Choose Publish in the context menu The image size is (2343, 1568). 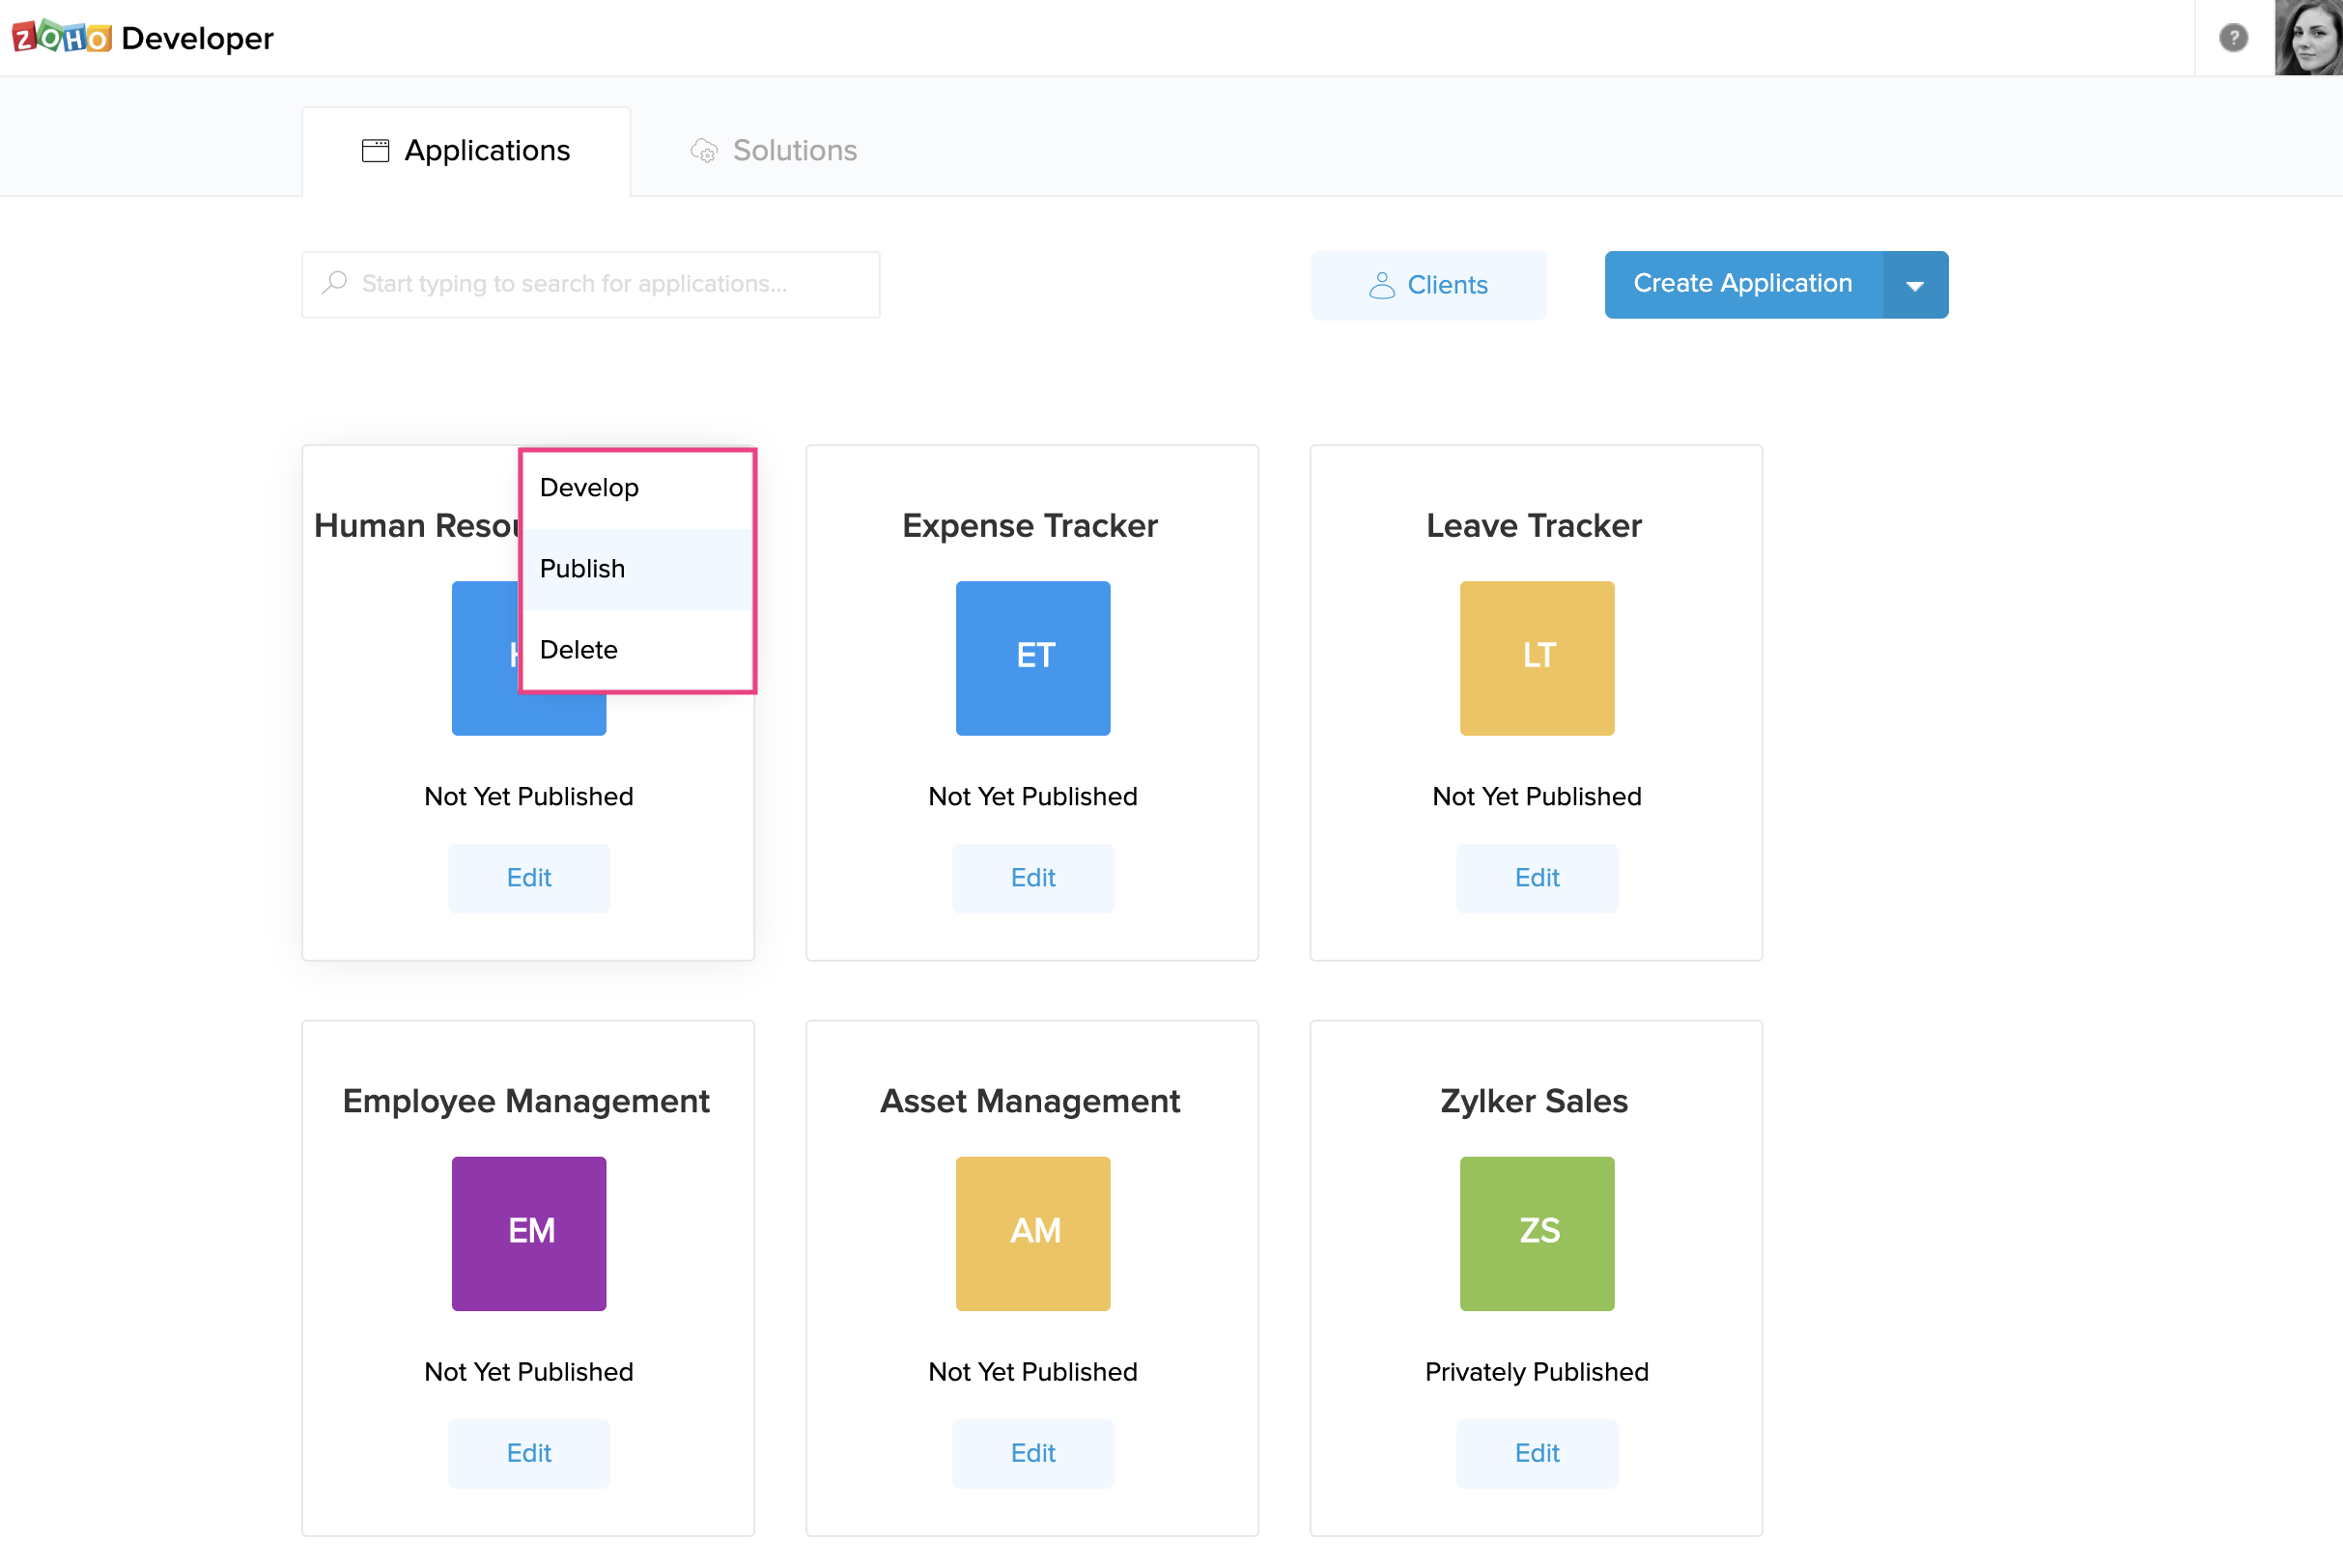(x=582, y=569)
